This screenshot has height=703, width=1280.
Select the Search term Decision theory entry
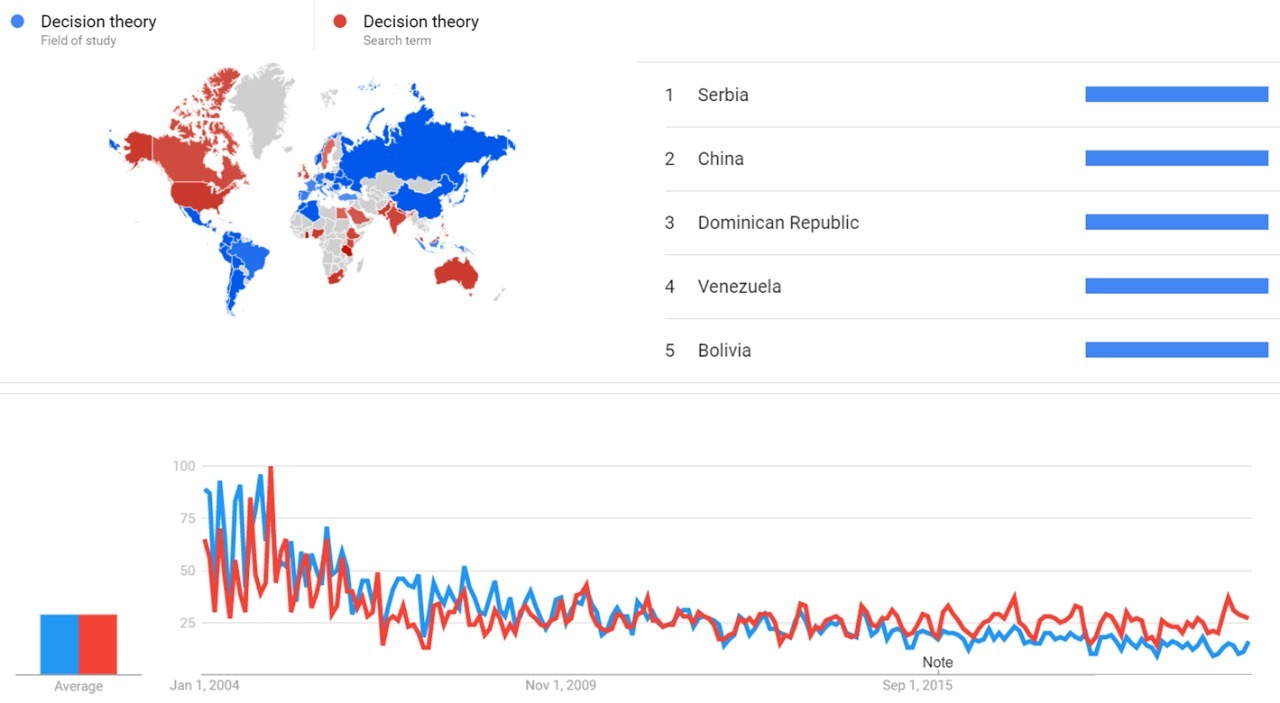420,21
